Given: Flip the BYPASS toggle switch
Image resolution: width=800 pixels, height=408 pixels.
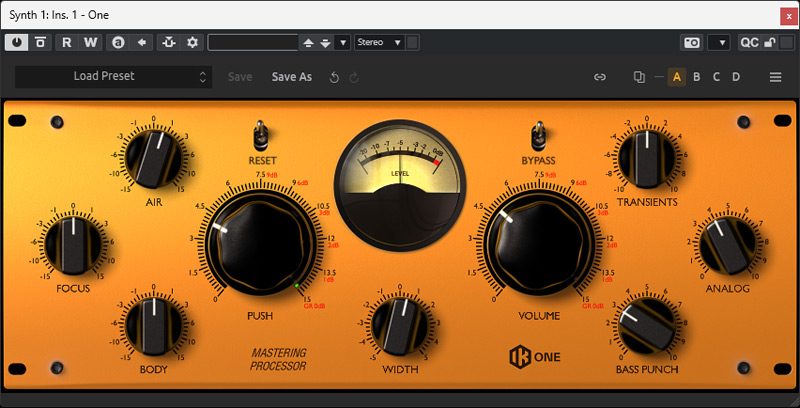Looking at the screenshot, I should point(538,135).
